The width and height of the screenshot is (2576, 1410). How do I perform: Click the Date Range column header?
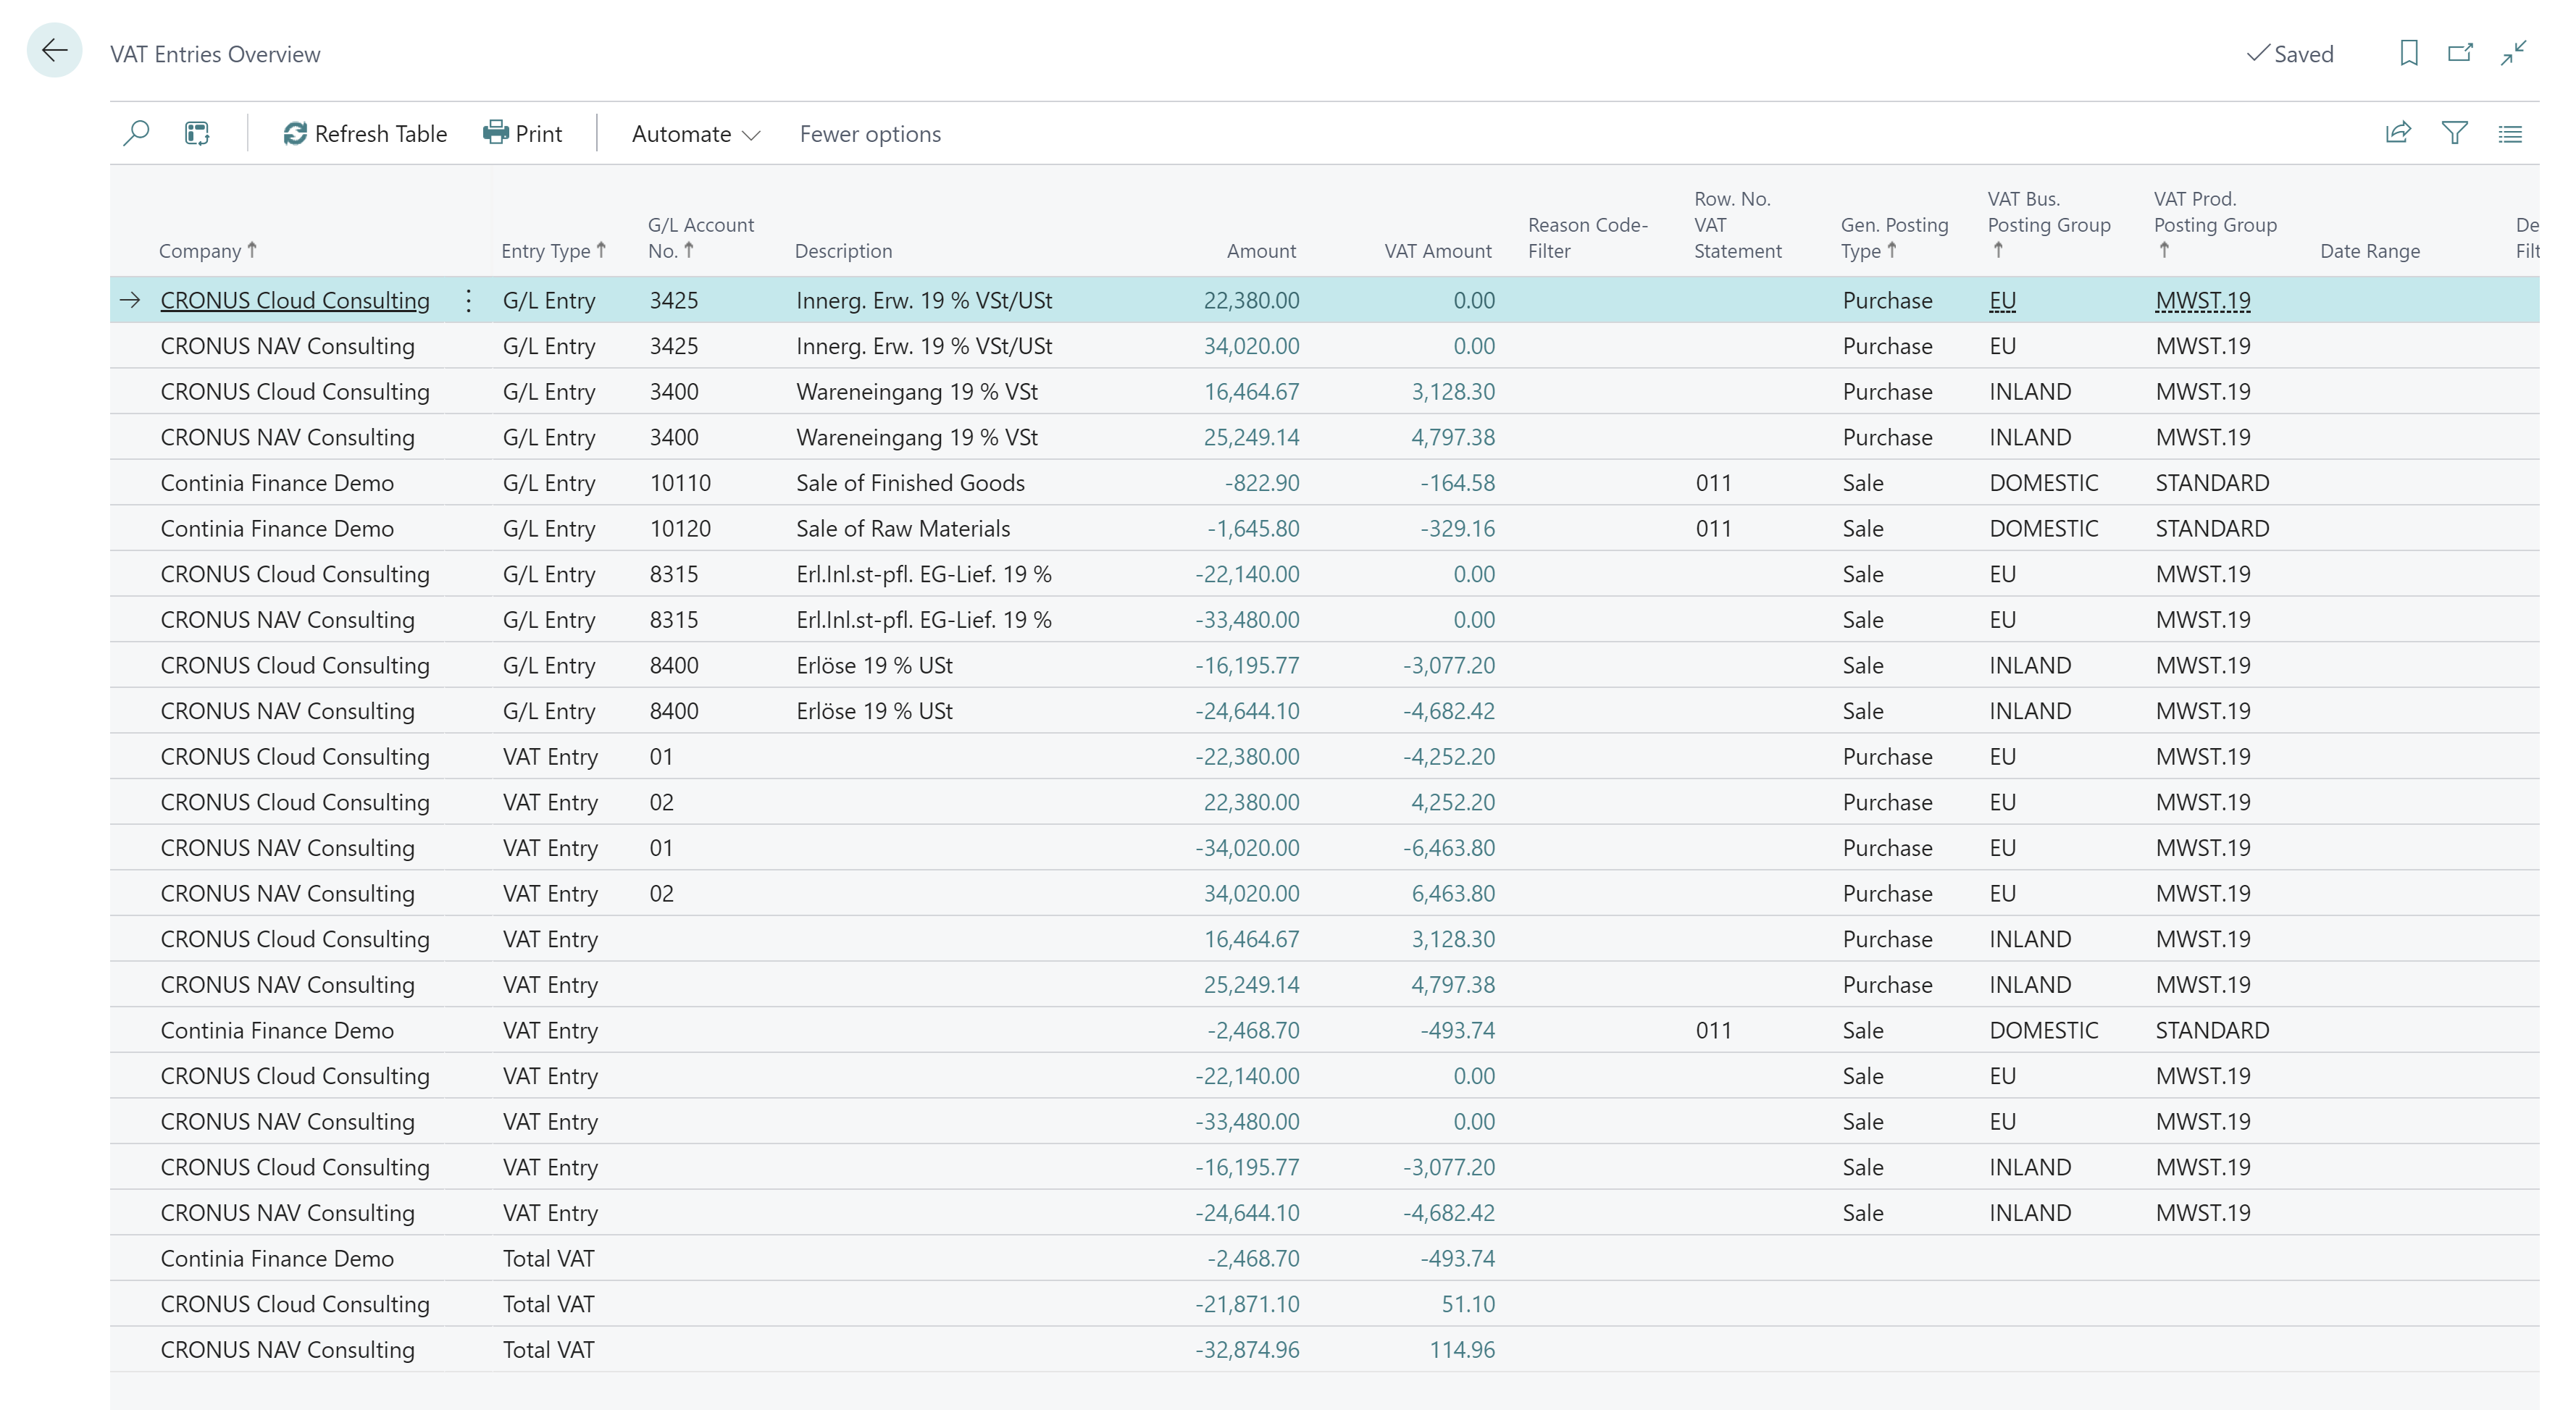point(2370,250)
